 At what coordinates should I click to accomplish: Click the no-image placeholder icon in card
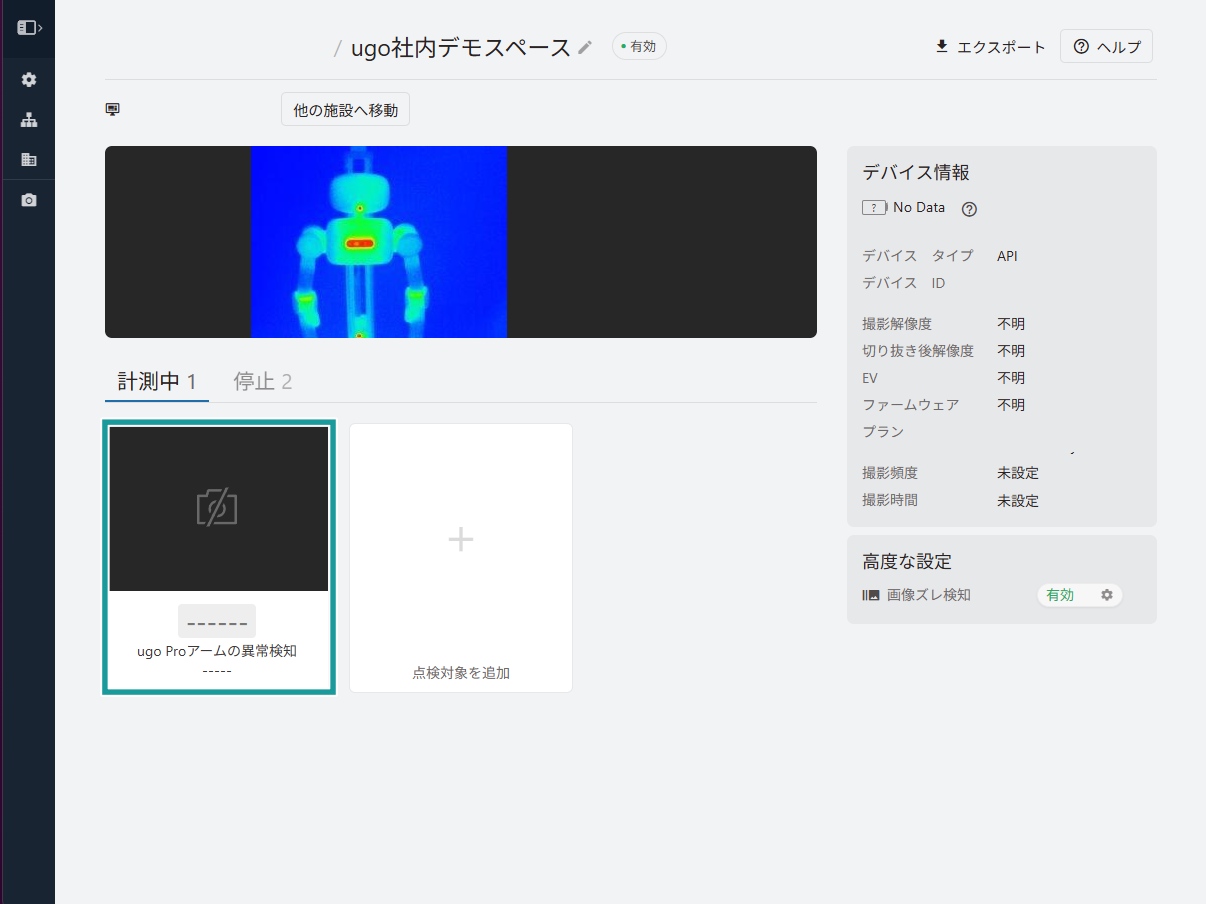tap(217, 508)
